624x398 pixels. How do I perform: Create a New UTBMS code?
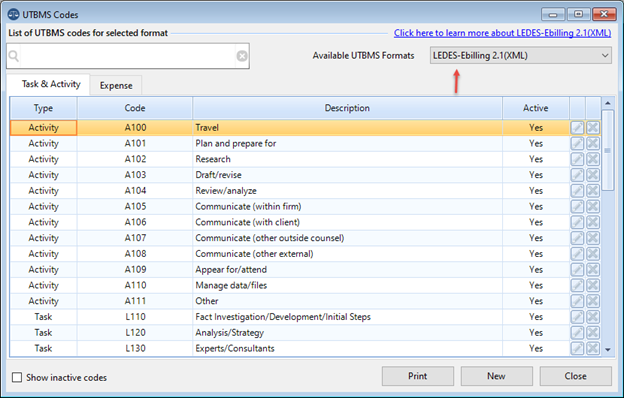[496, 376]
